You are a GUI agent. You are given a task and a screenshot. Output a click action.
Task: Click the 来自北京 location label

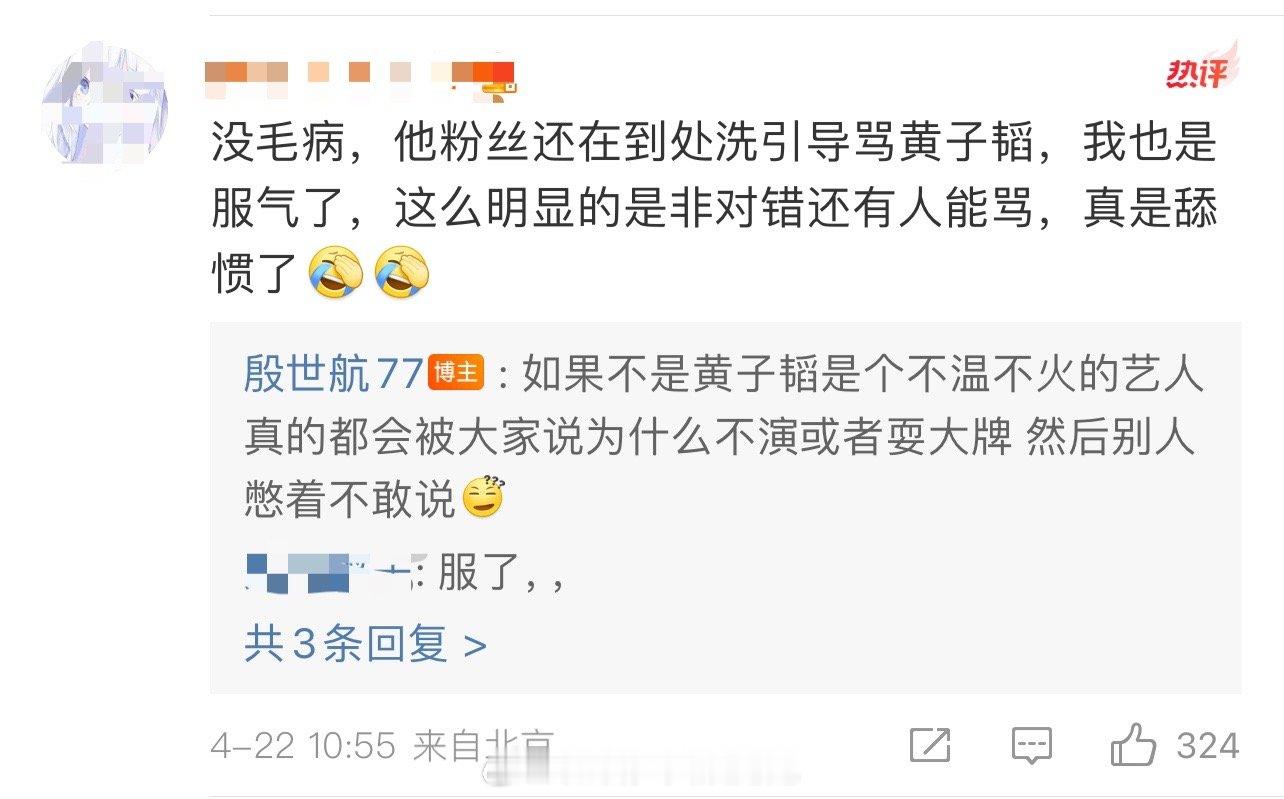[x=483, y=746]
